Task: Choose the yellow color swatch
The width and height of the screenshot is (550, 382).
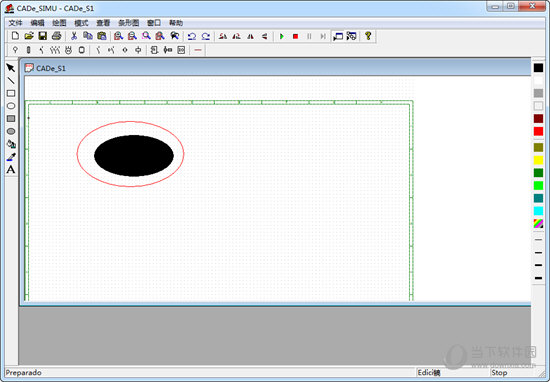Action: point(538,160)
